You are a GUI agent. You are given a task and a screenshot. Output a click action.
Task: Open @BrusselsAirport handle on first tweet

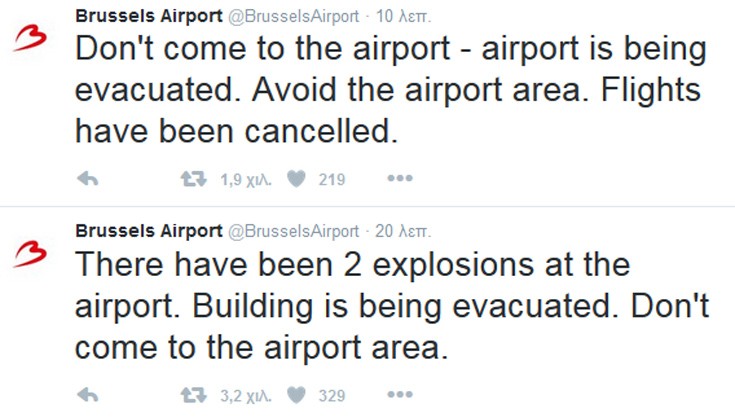(x=293, y=16)
